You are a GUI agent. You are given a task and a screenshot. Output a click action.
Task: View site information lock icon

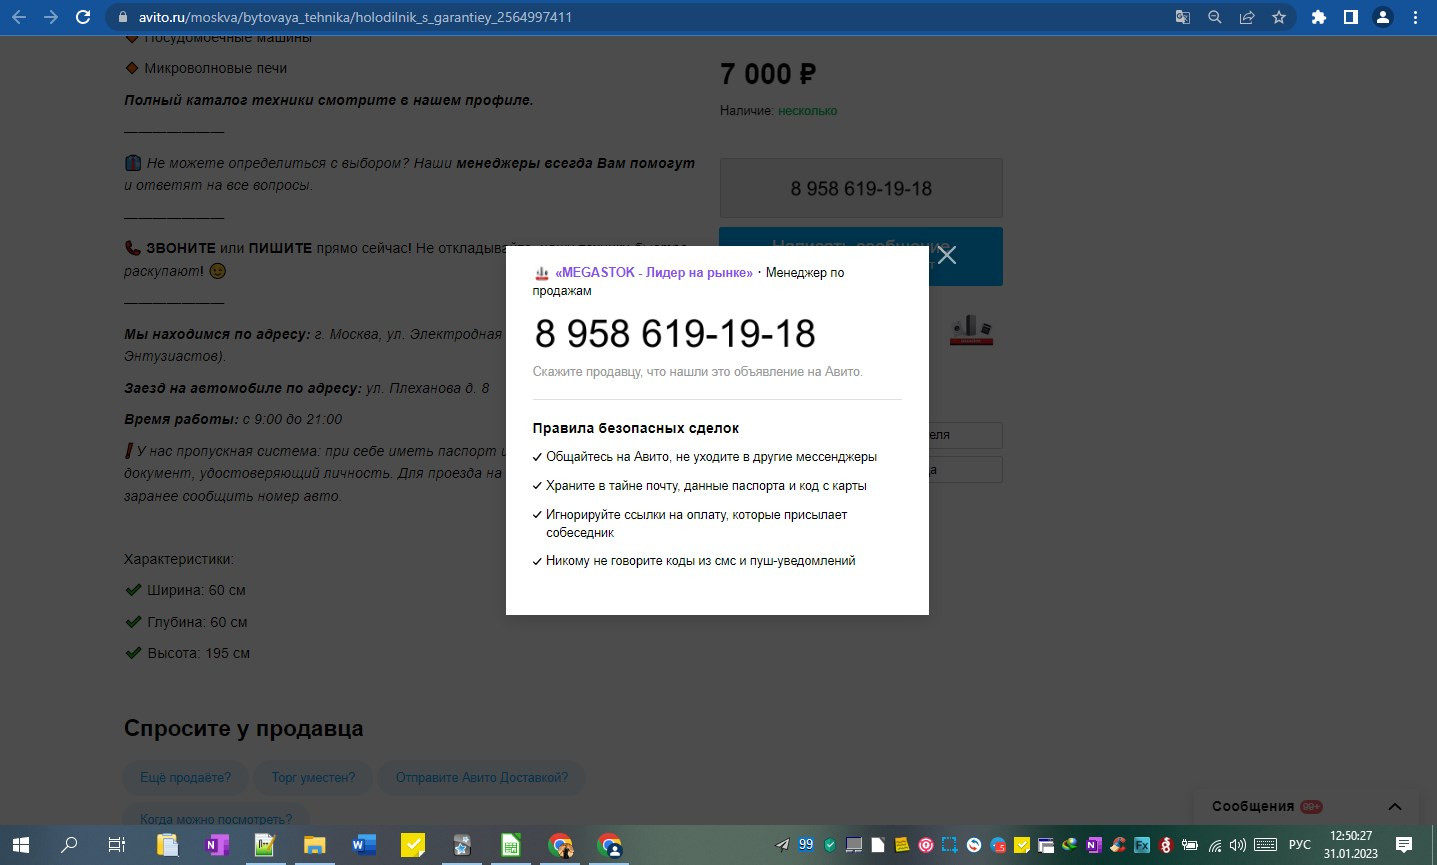click(x=123, y=17)
